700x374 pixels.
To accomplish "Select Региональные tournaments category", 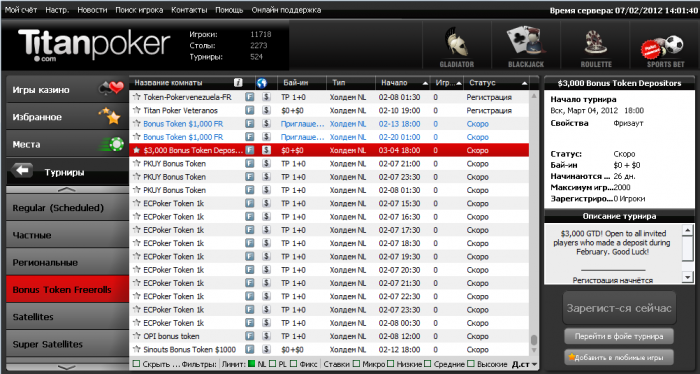I will (67, 262).
